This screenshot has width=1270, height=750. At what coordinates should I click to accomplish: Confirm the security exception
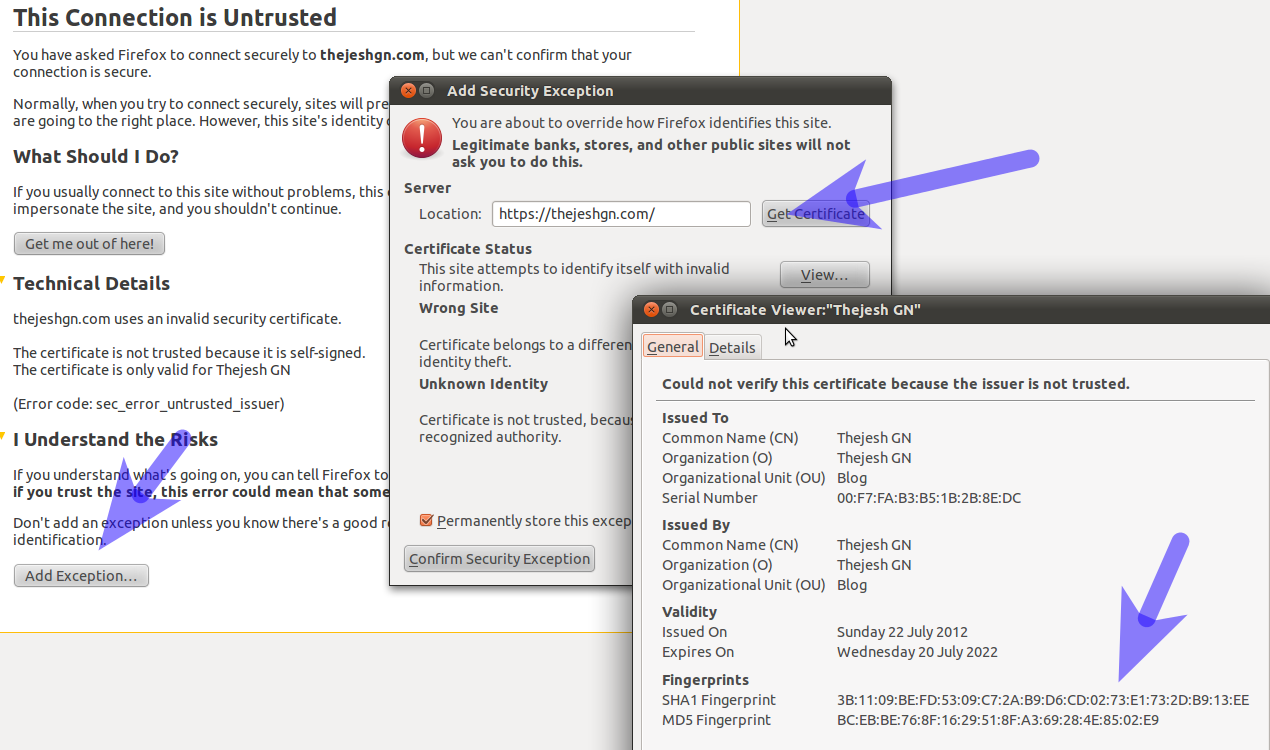click(x=500, y=558)
